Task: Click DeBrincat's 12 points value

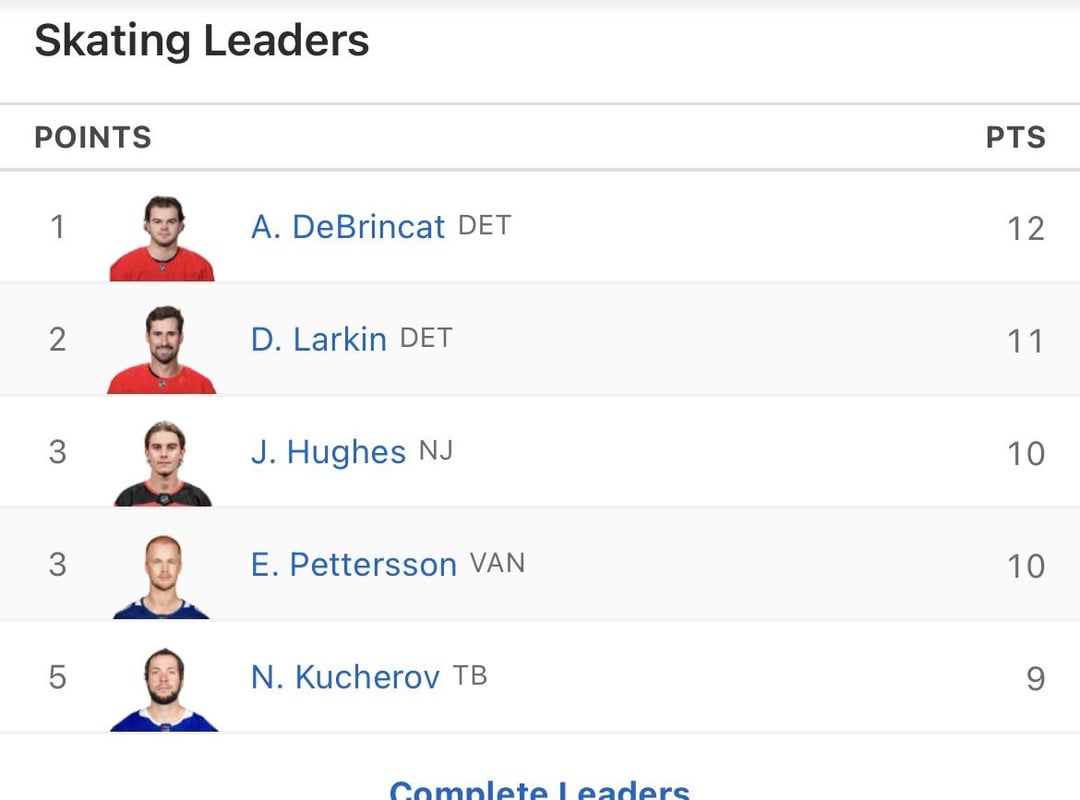Action: pyautogui.click(x=1025, y=229)
